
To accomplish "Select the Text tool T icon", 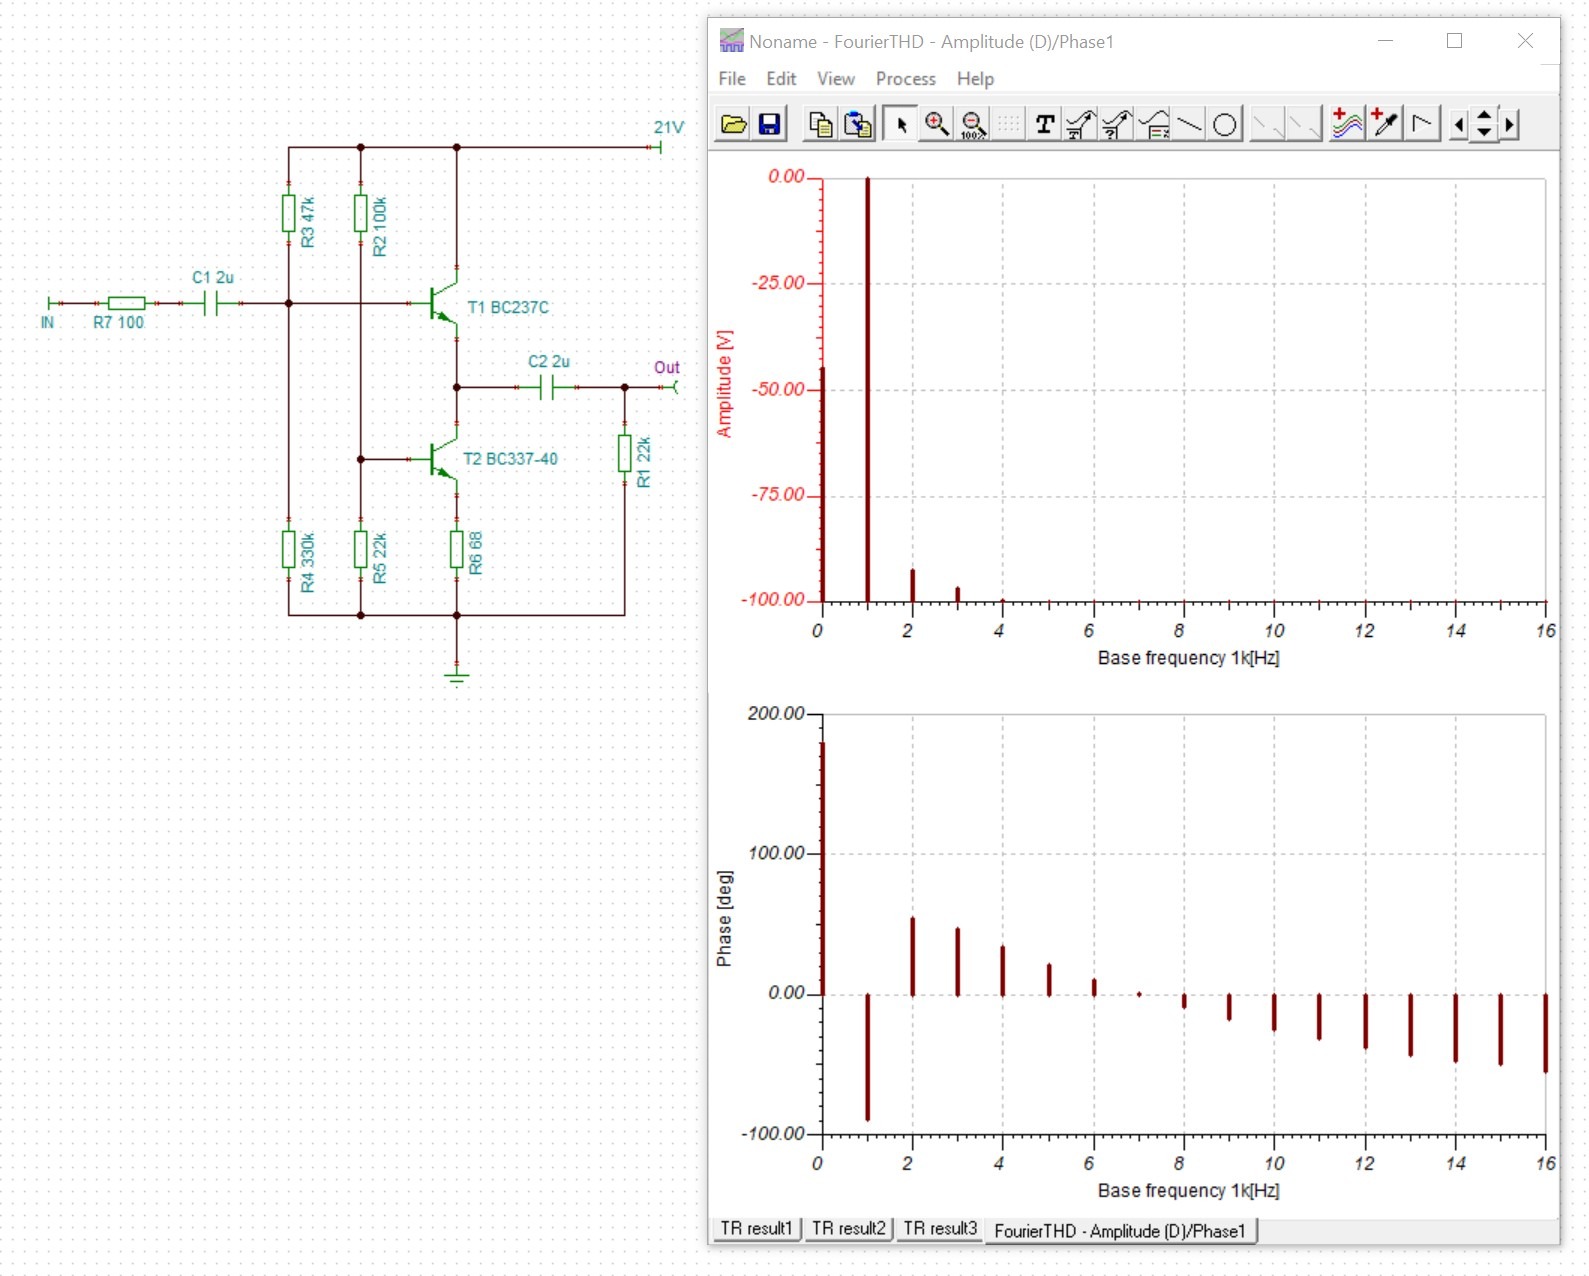I will (1045, 124).
